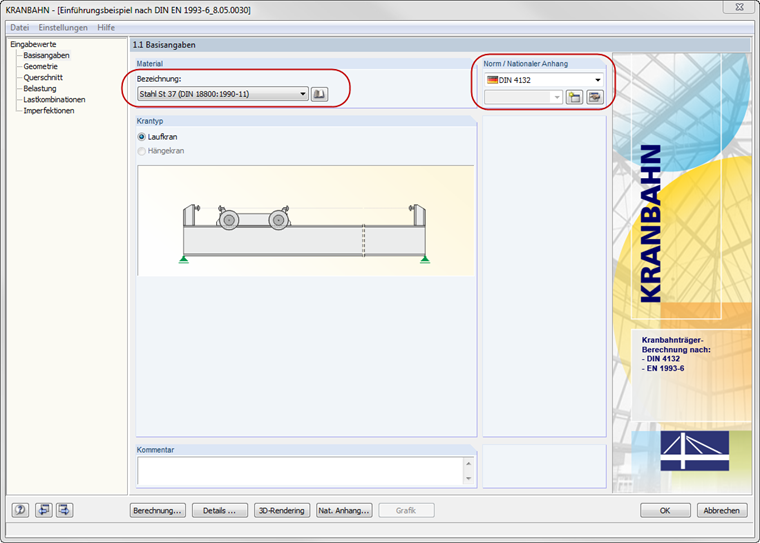Viewport: 760px width, 543px height.
Task: Select Lastkombinationen in the tree
Action: [x=54, y=100]
